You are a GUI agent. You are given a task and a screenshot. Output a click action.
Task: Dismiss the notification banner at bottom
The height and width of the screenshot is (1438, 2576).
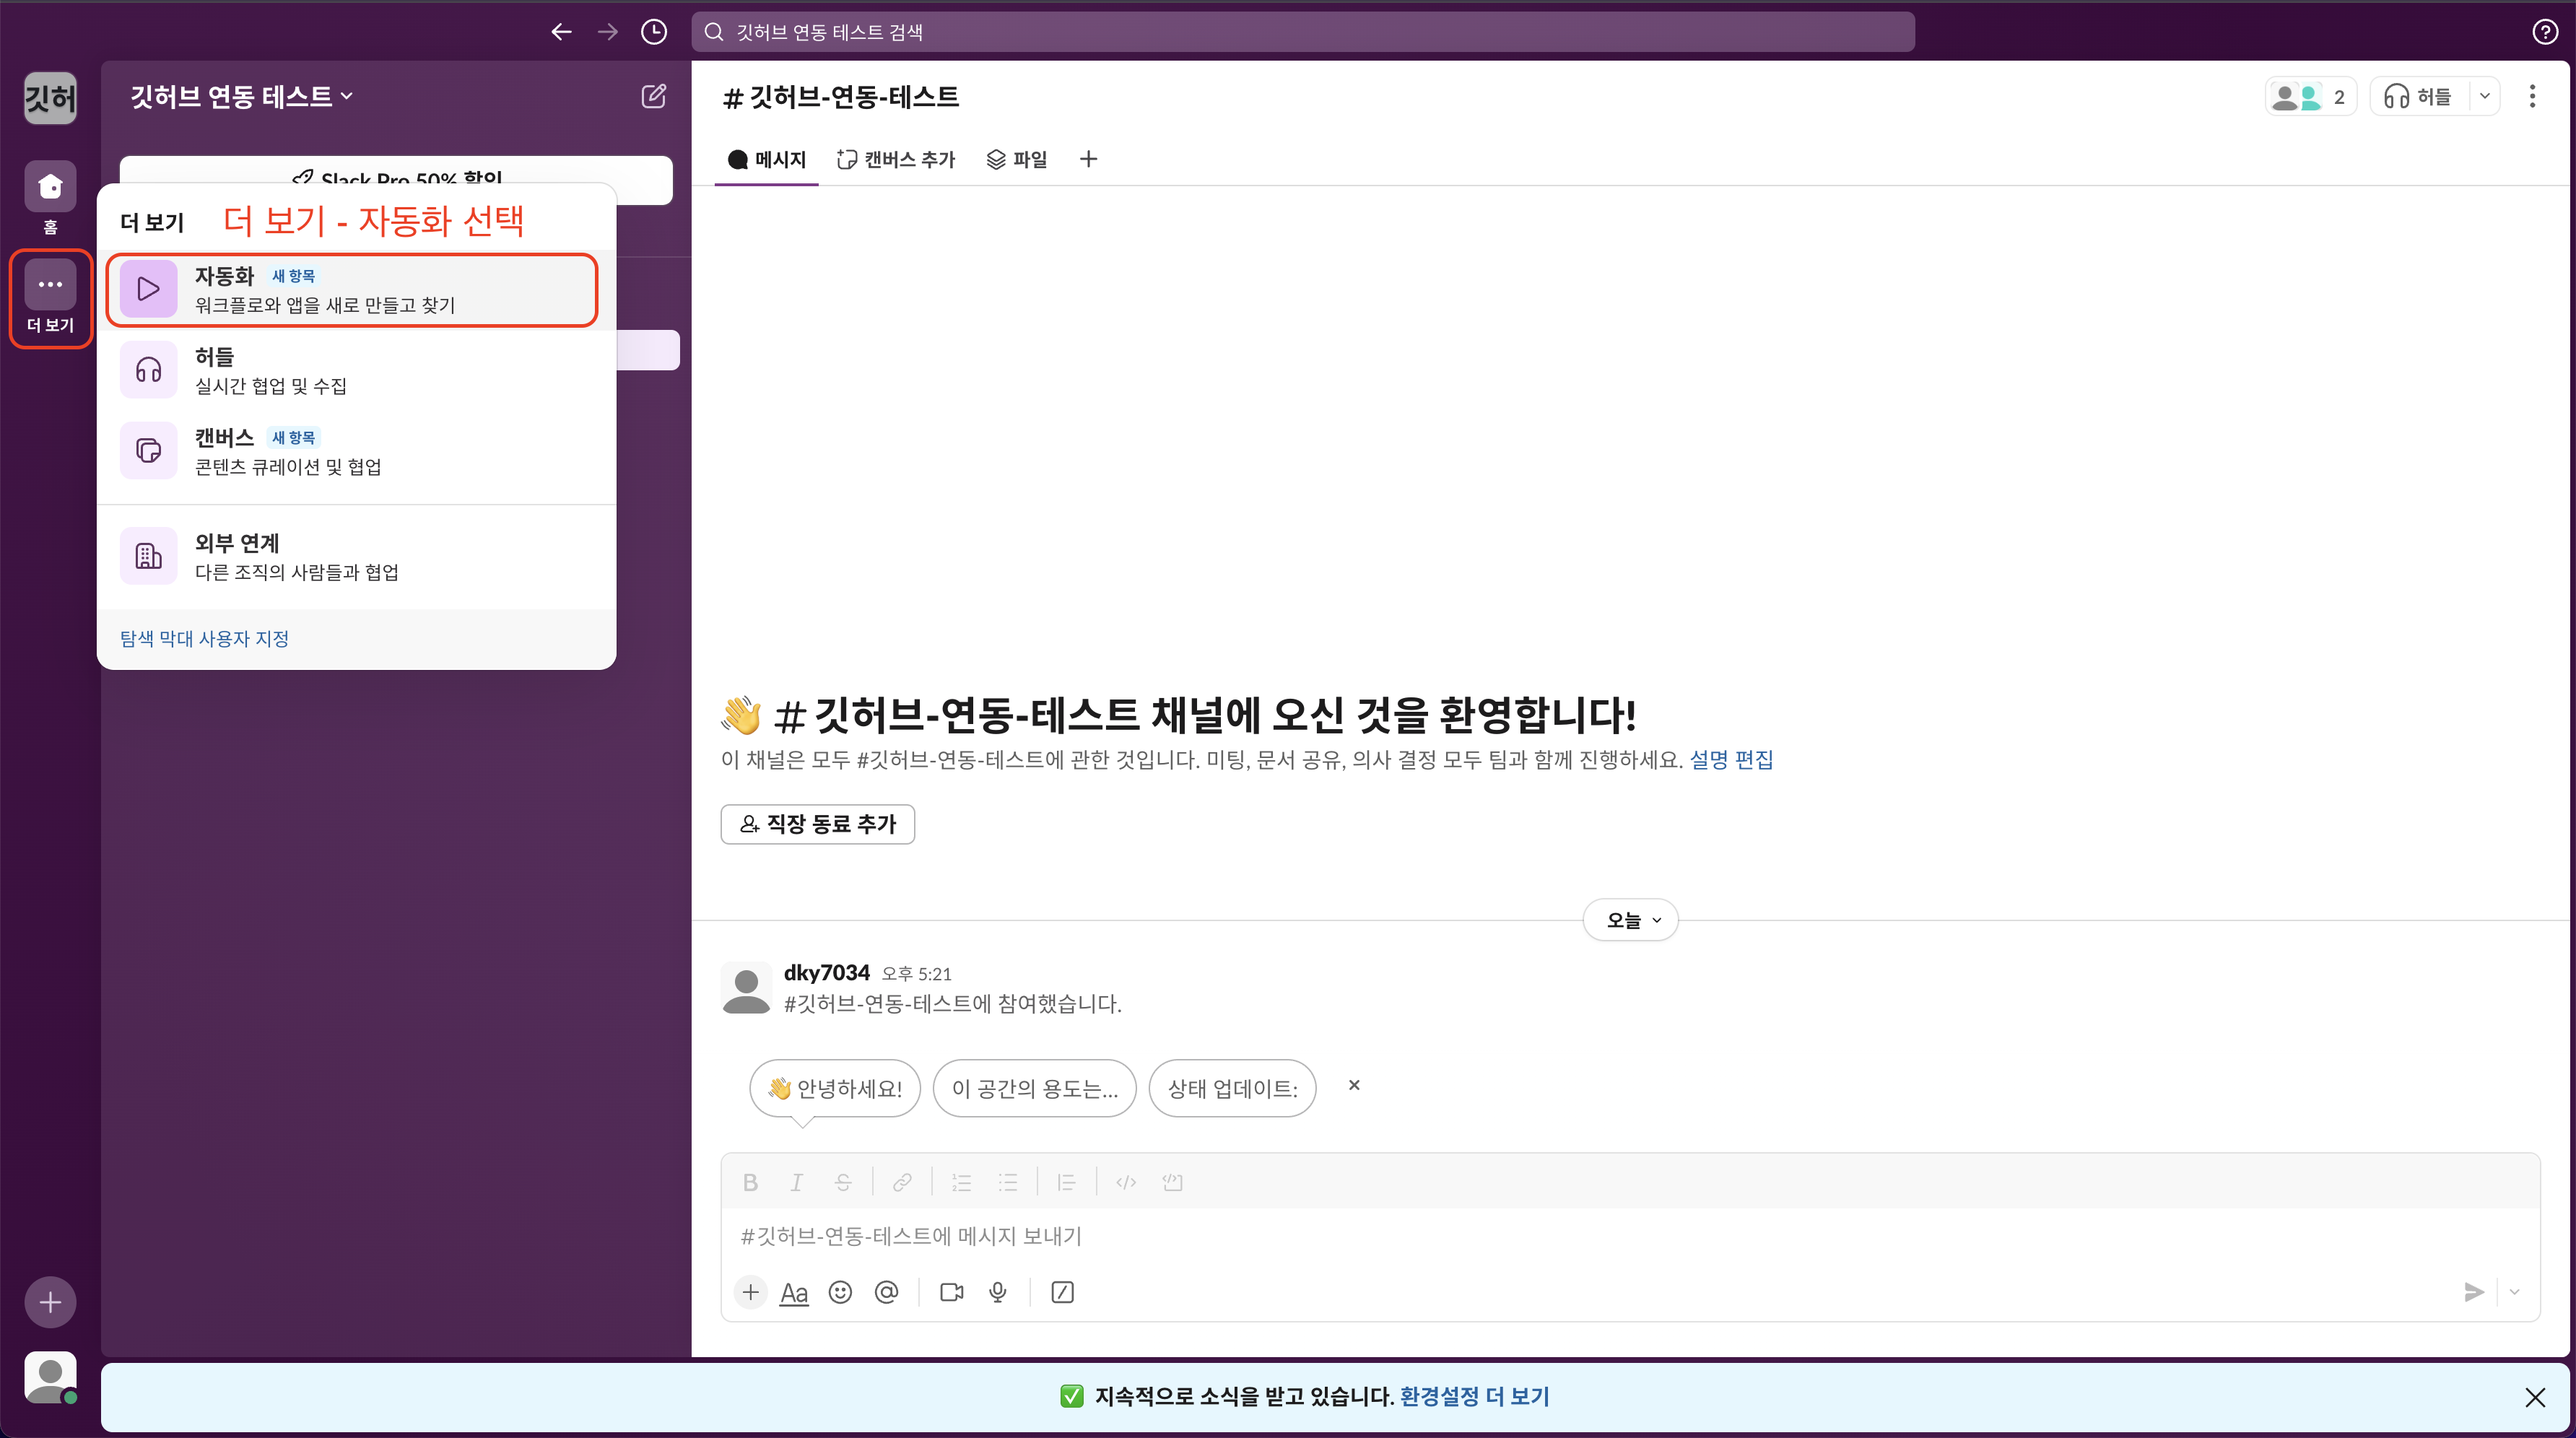(2534, 1397)
